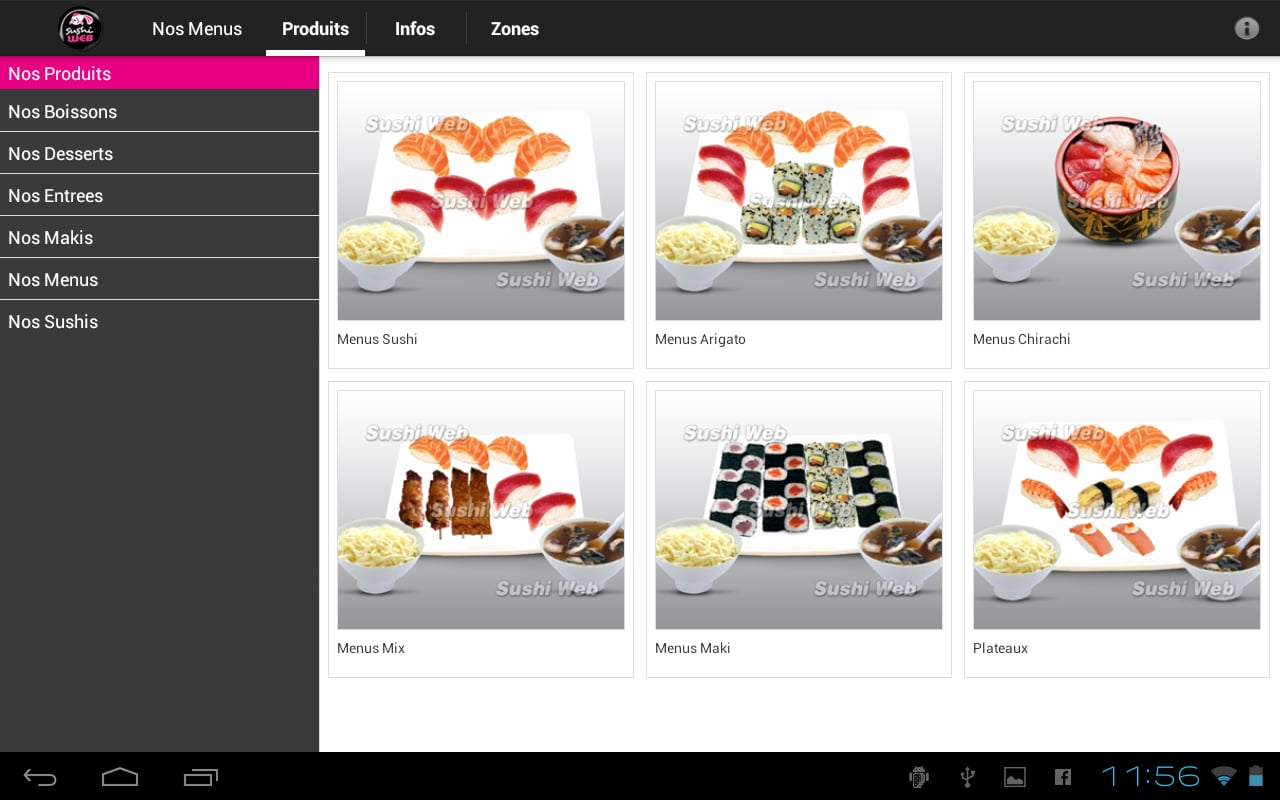This screenshot has width=1280, height=800.
Task: Open the Menus Mix product image
Action: click(481, 510)
